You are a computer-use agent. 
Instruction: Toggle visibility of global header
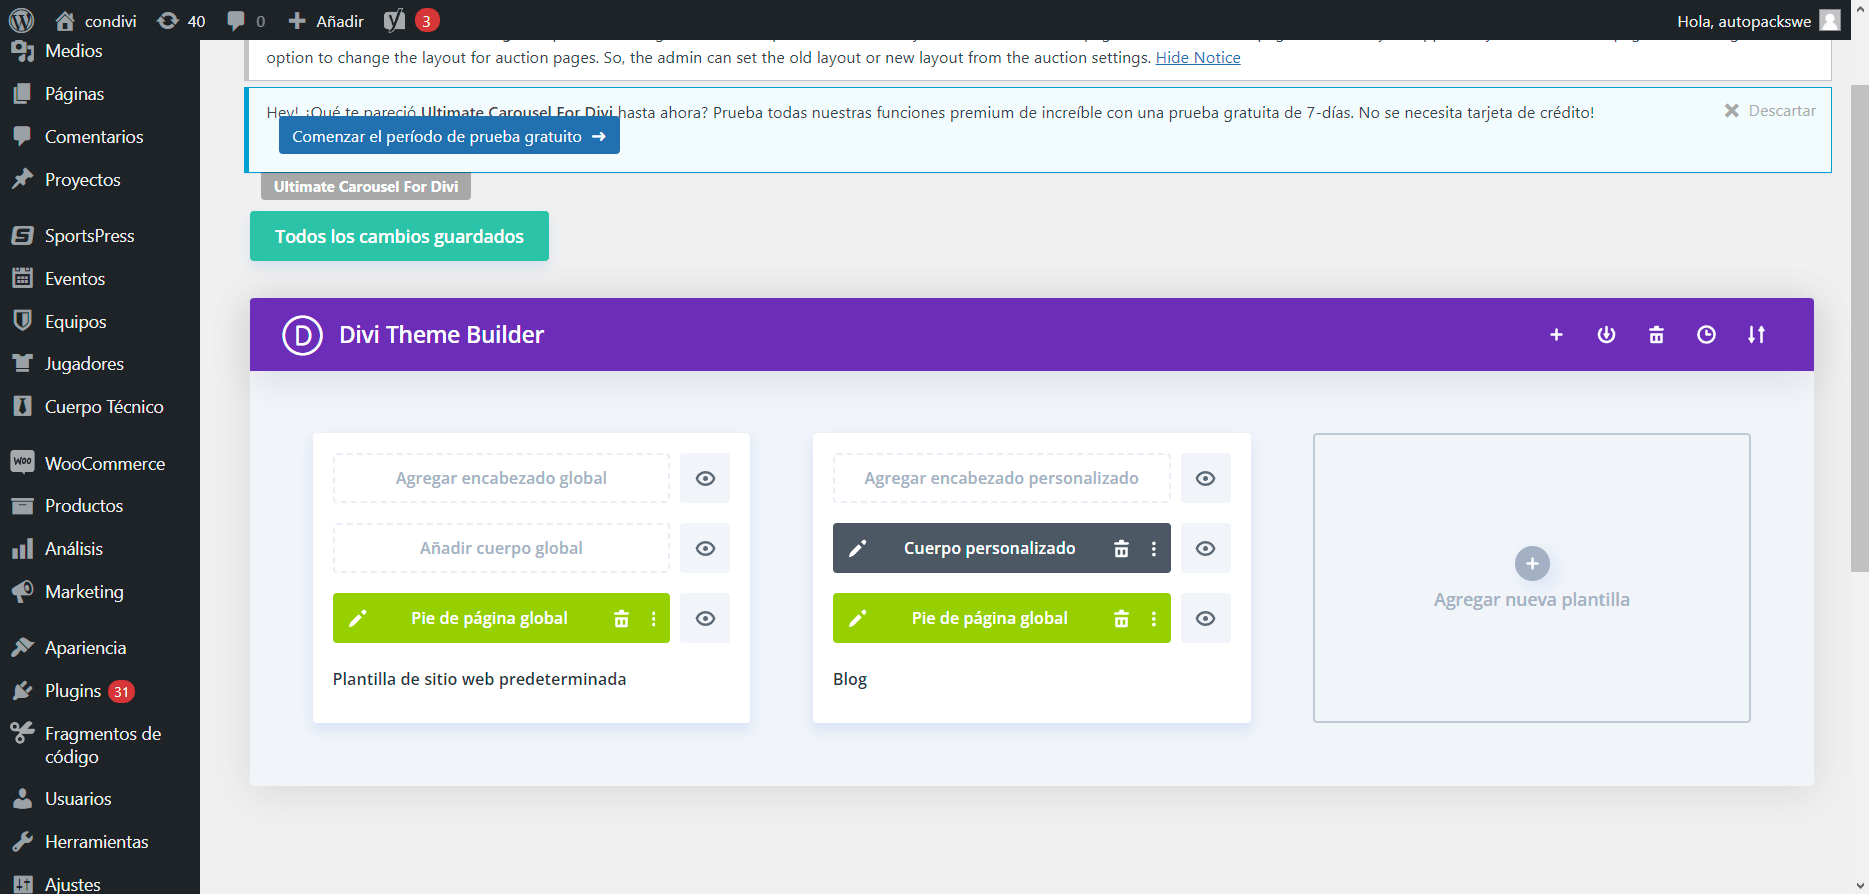pos(705,478)
